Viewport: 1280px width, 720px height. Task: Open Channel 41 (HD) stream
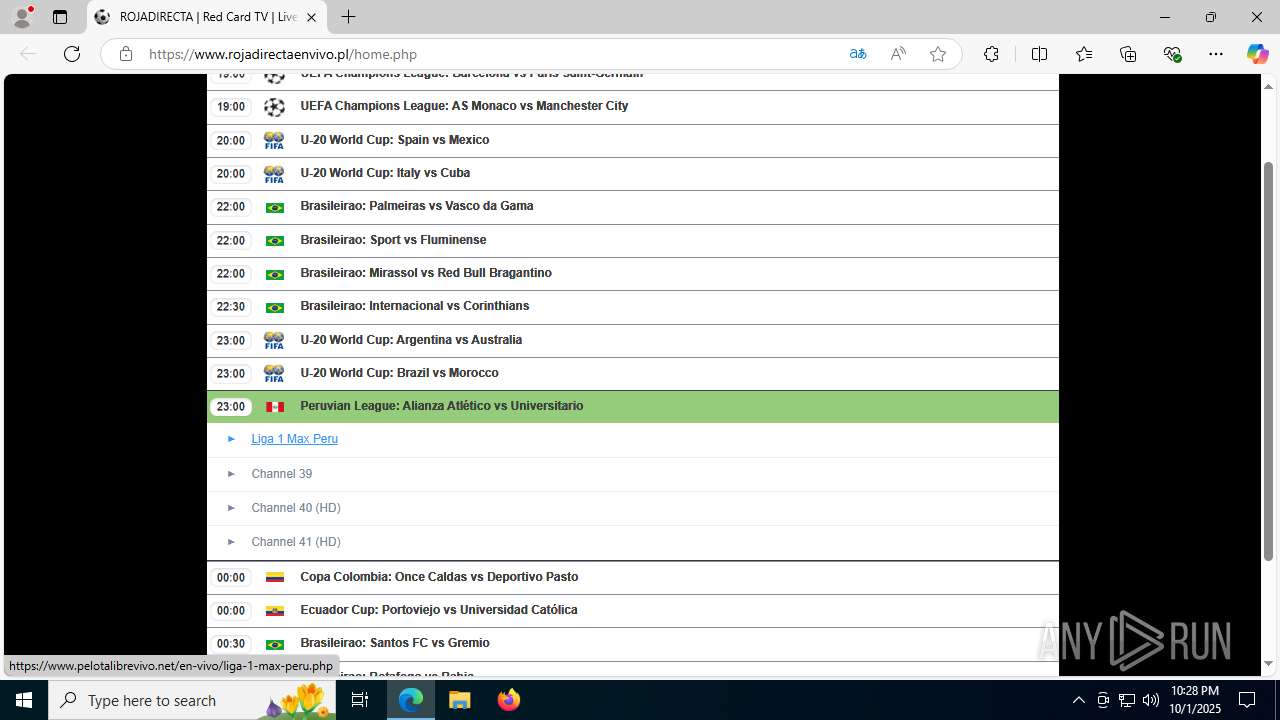(x=296, y=542)
